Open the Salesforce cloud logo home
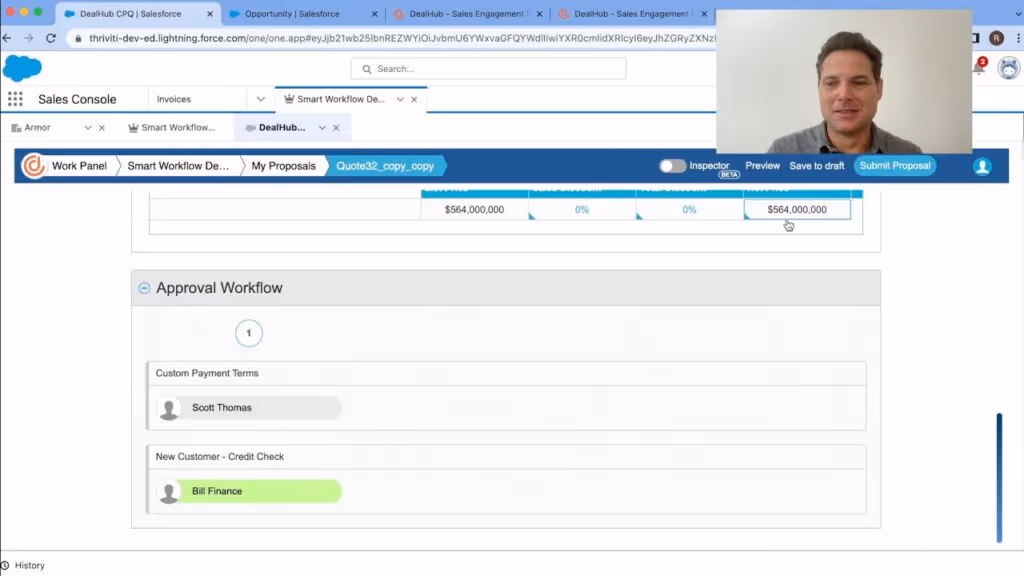 (22, 68)
